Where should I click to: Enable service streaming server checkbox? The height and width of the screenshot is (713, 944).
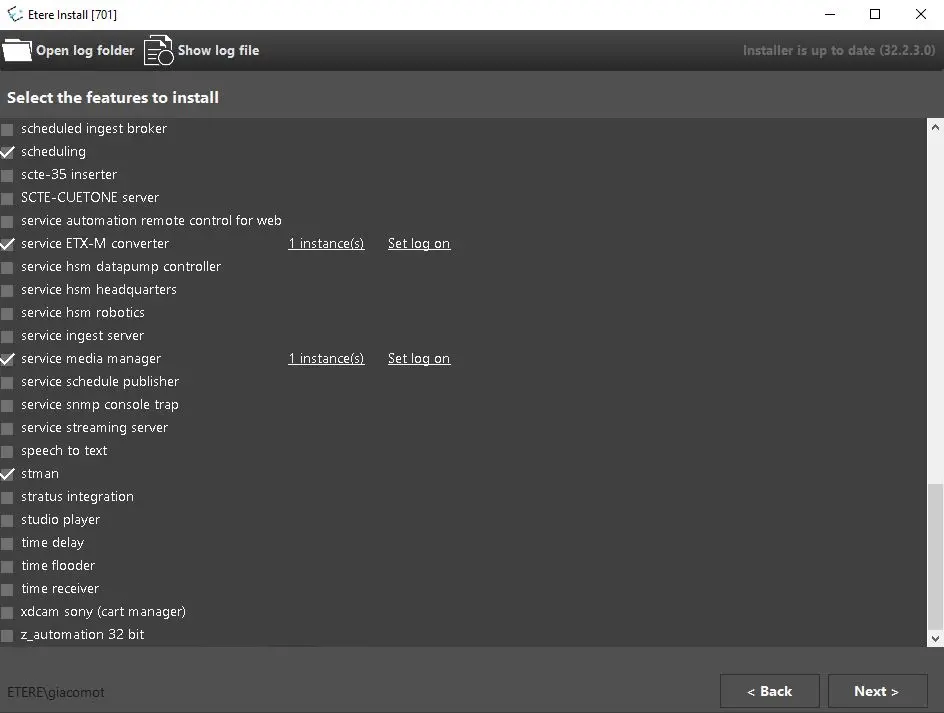[x=8, y=428]
